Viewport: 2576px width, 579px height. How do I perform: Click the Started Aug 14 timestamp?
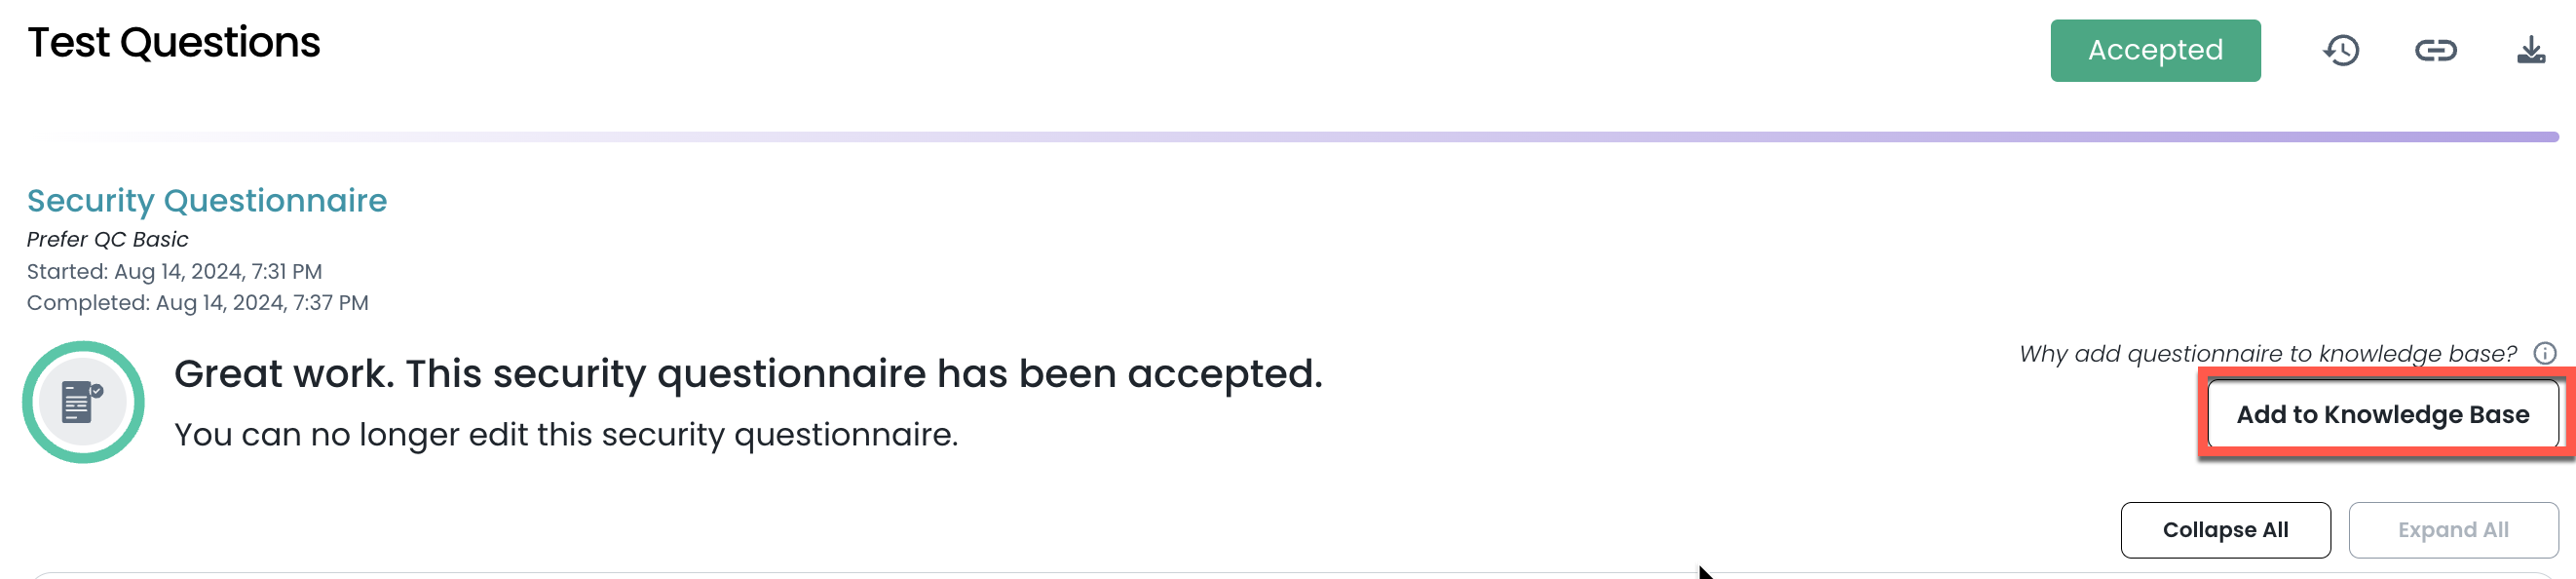point(175,272)
